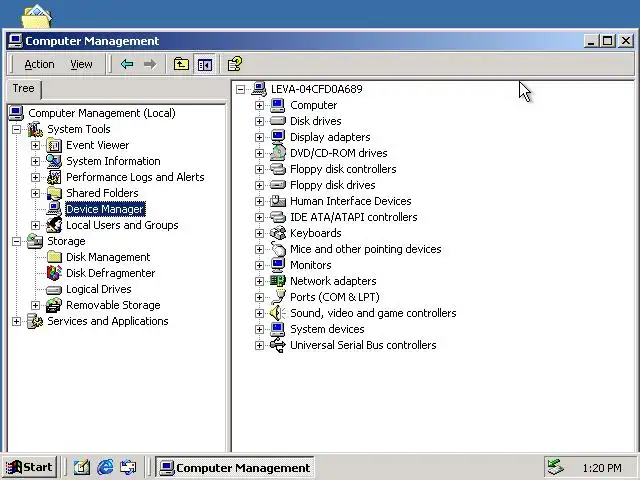Screen dimensions: 640x480
Task: Click the Shared Folders icon
Action: point(54,193)
